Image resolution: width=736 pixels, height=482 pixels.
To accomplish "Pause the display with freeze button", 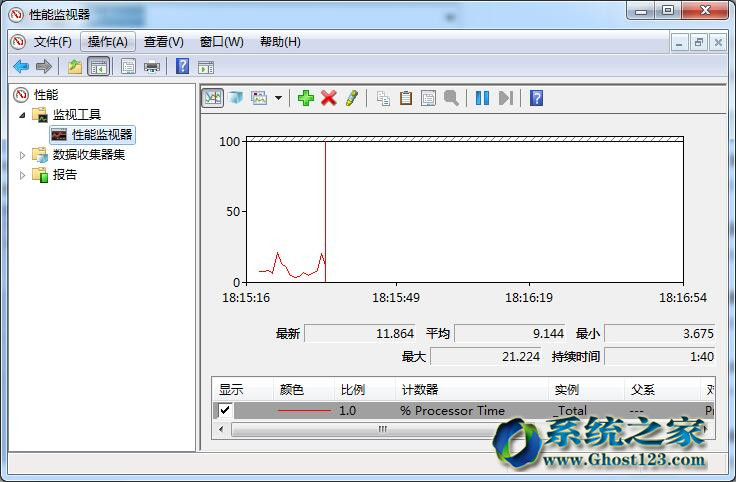I will coord(482,98).
